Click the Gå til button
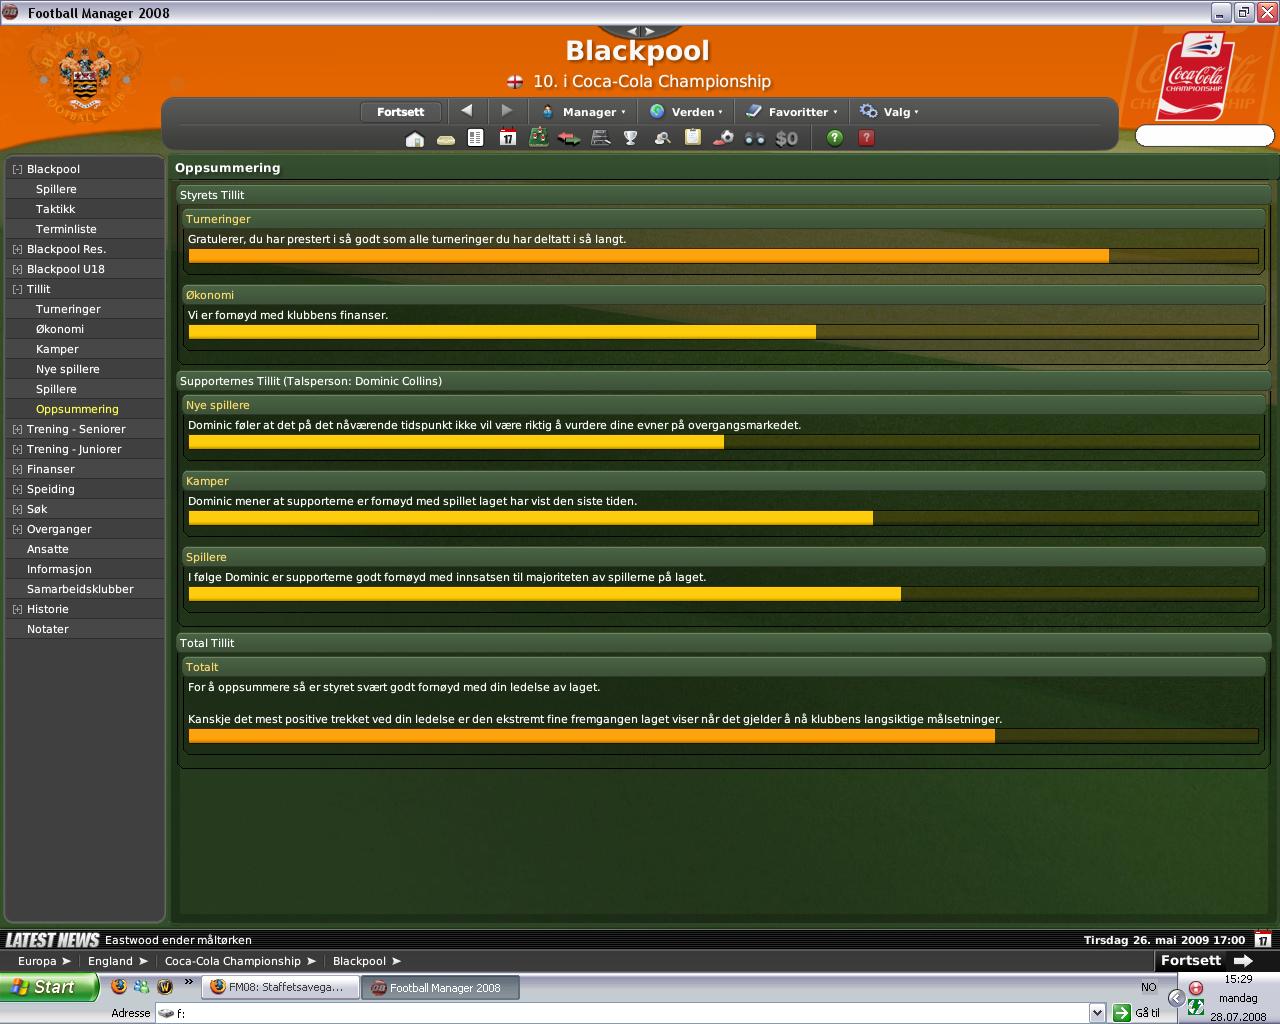This screenshot has width=1280, height=1024. click(1137, 1013)
